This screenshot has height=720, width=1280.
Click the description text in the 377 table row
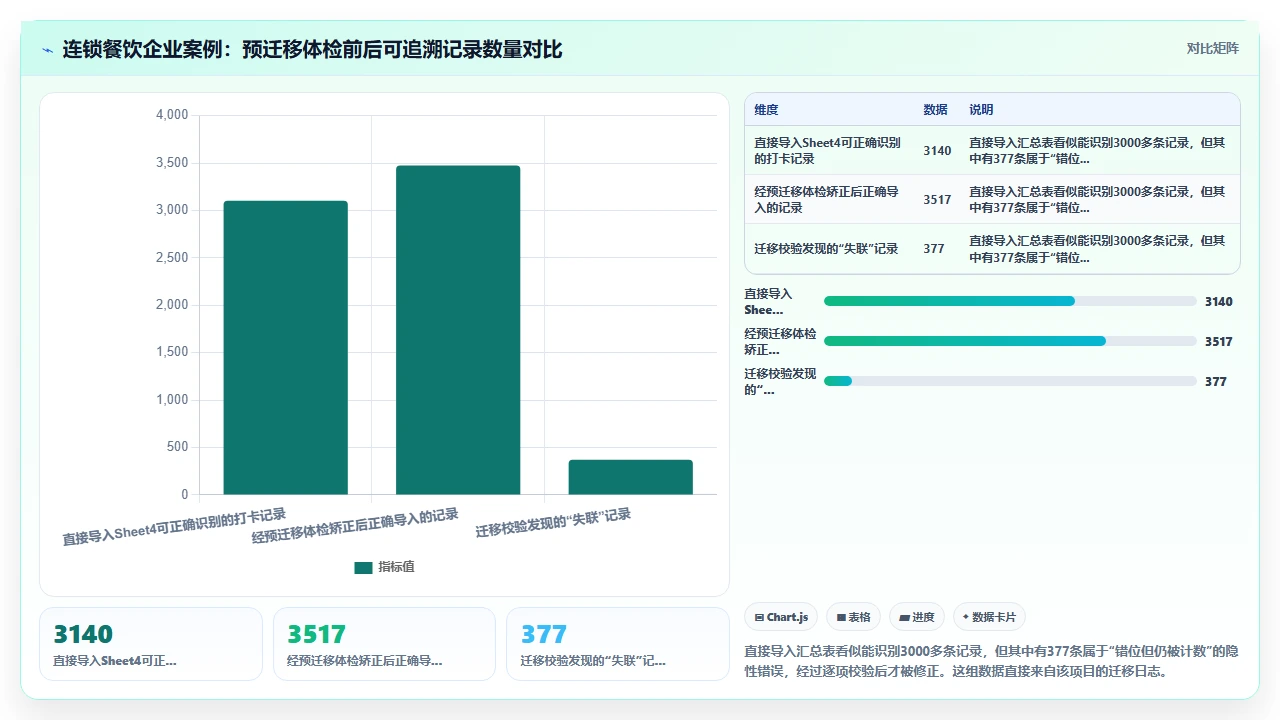click(x=1097, y=248)
